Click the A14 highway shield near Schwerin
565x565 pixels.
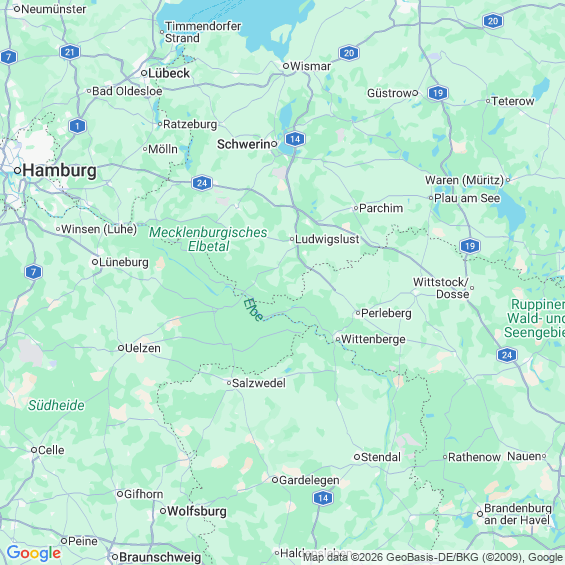[295, 139]
